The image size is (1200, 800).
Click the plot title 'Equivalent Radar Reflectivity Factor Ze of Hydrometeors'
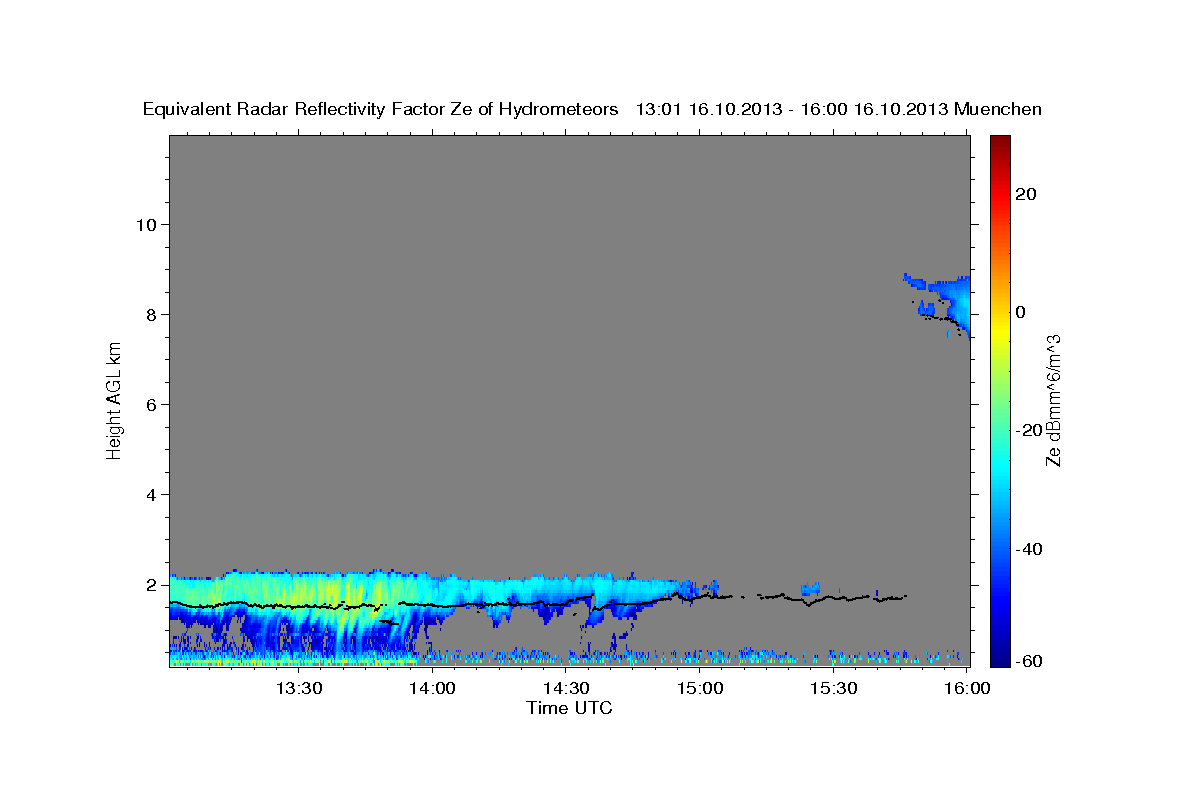click(x=381, y=109)
